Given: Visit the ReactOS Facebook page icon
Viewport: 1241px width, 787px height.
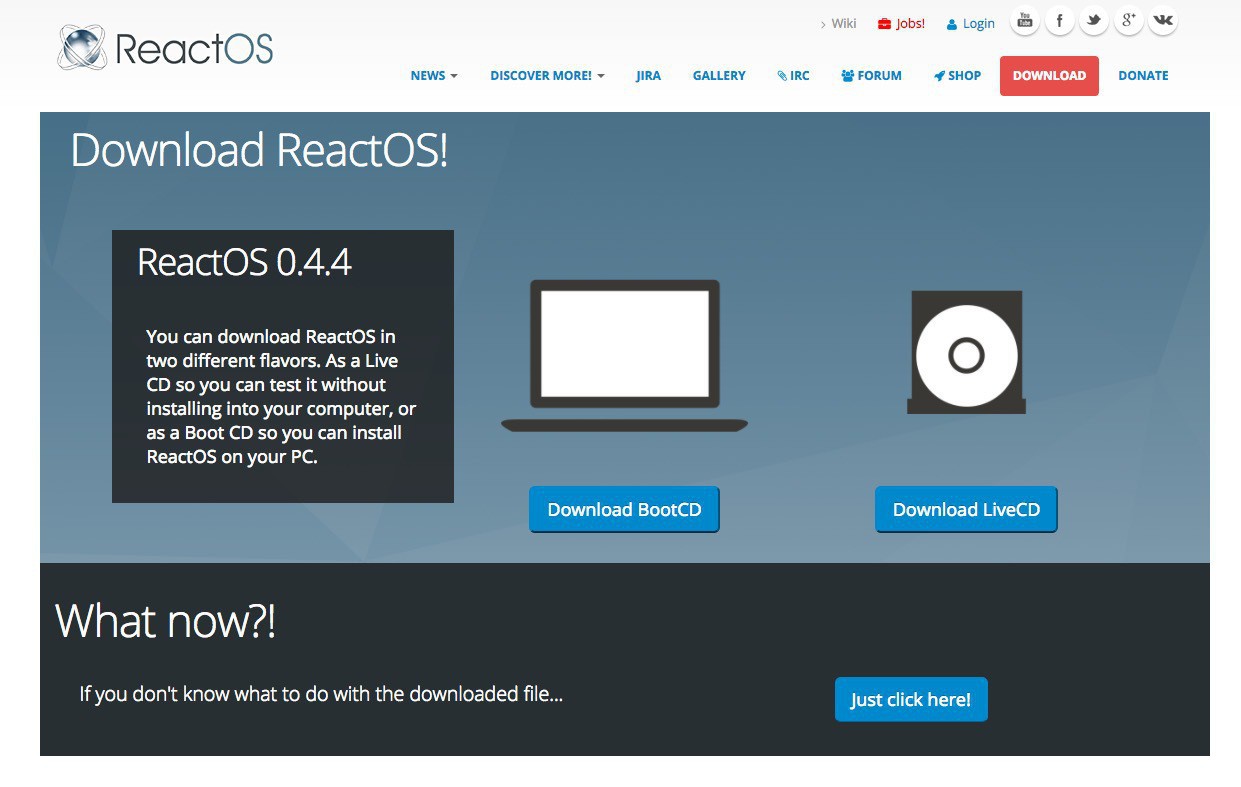Looking at the screenshot, I should click(x=1059, y=20).
